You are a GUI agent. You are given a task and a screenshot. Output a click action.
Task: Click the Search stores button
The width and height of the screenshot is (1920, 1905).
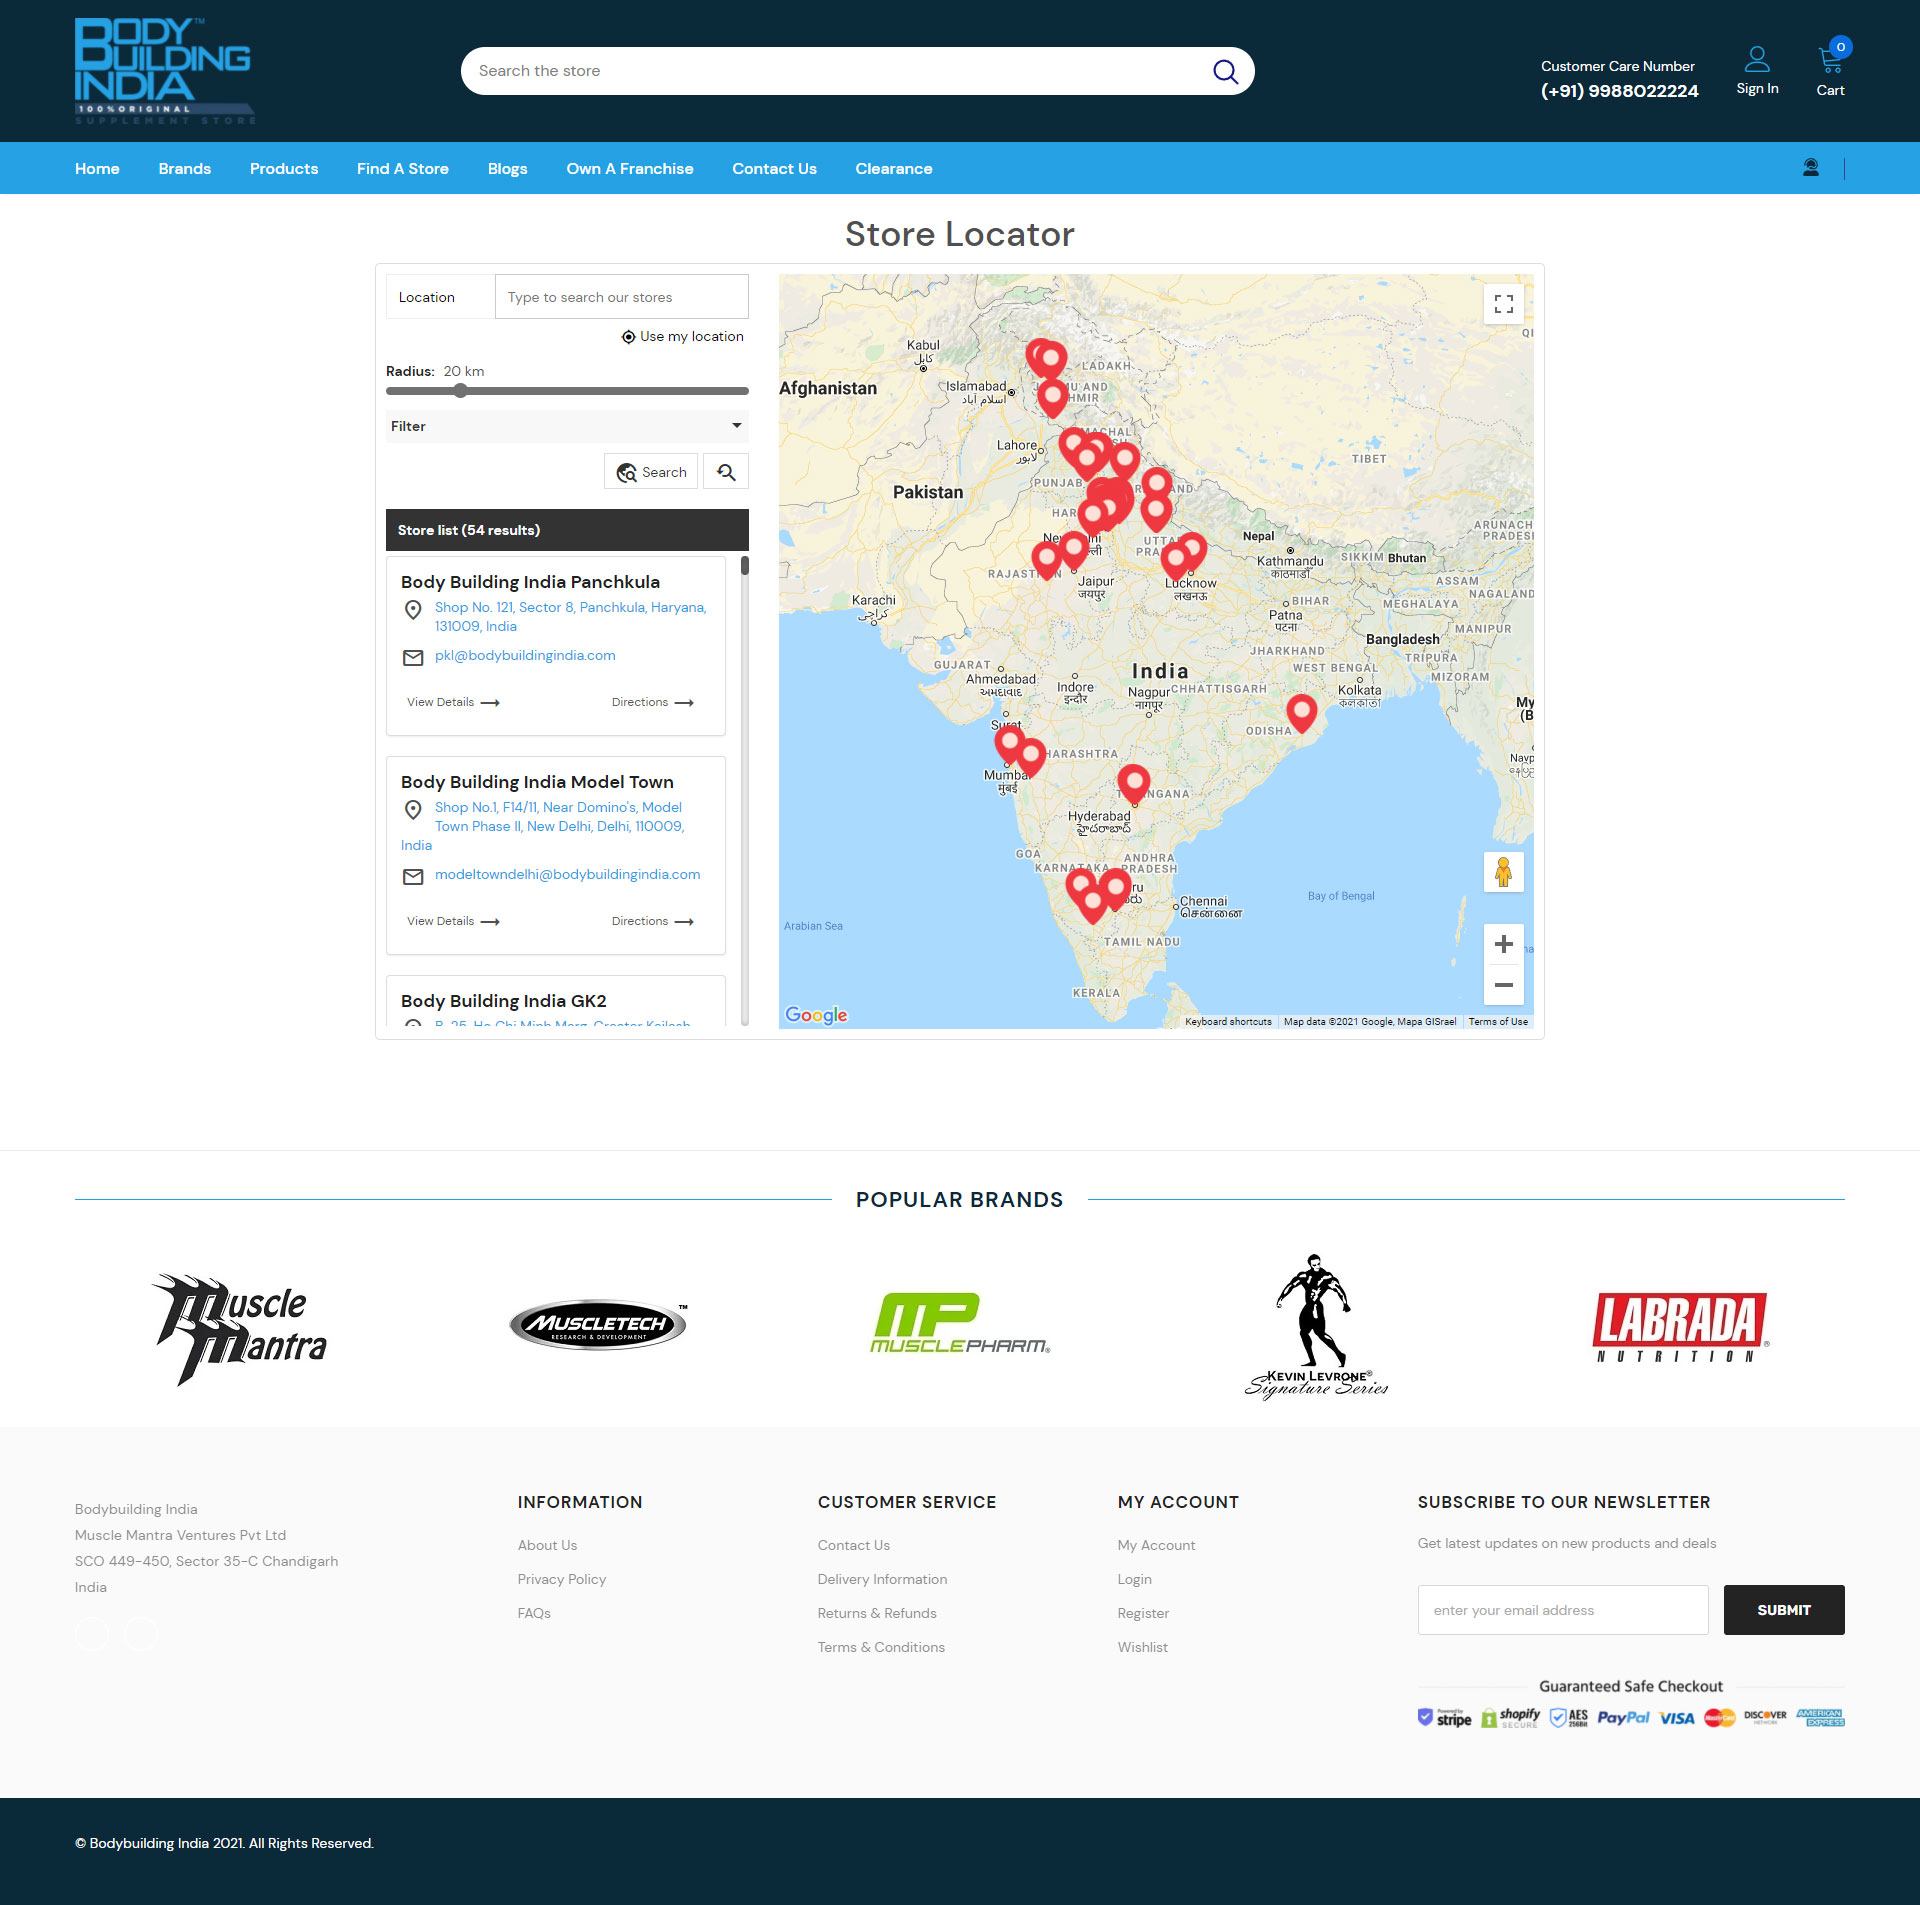tap(651, 472)
